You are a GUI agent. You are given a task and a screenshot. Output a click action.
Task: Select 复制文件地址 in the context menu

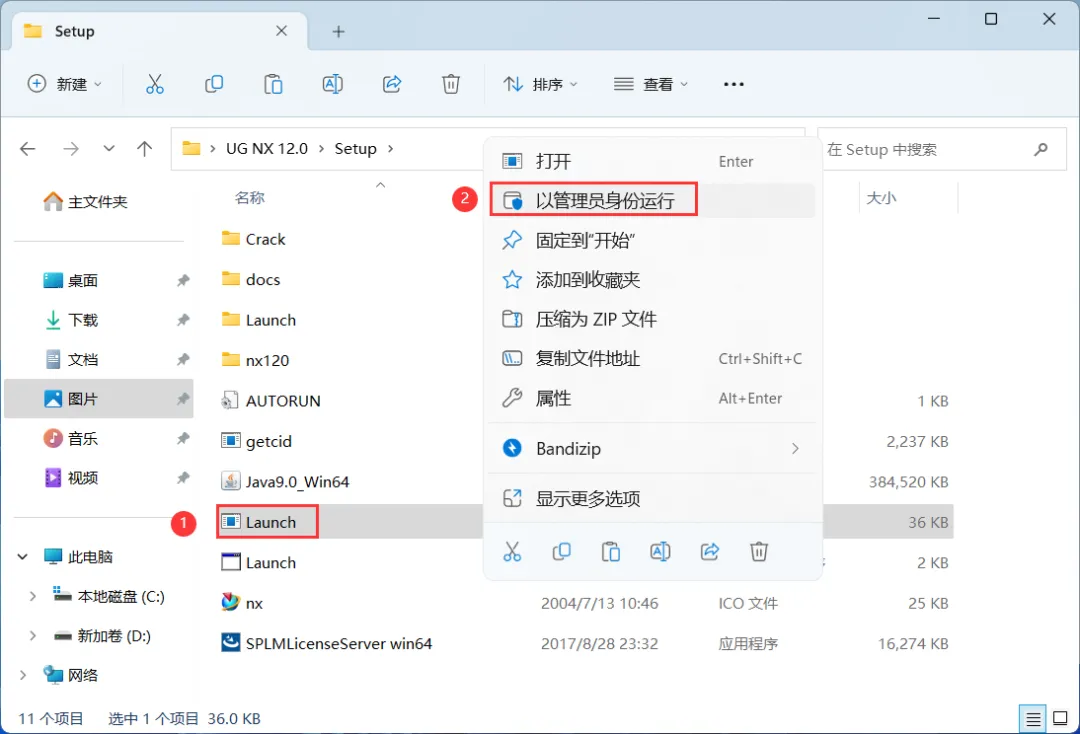click(652, 359)
